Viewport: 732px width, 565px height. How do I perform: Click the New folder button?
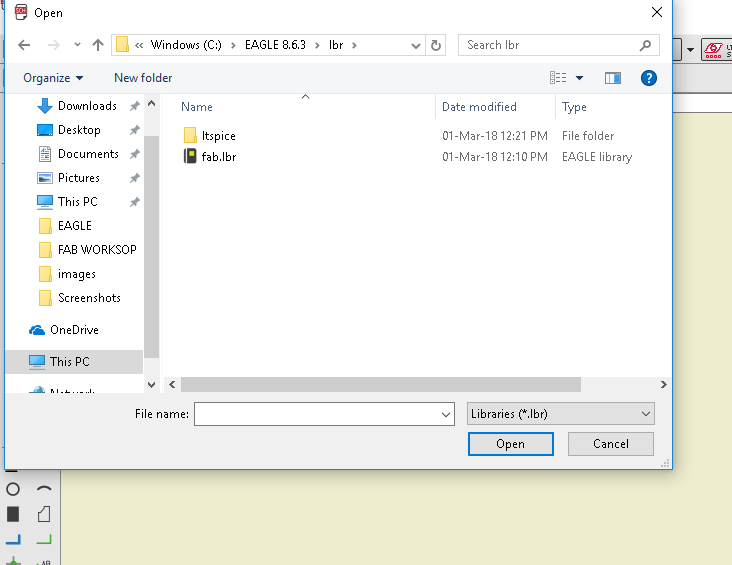click(x=143, y=78)
